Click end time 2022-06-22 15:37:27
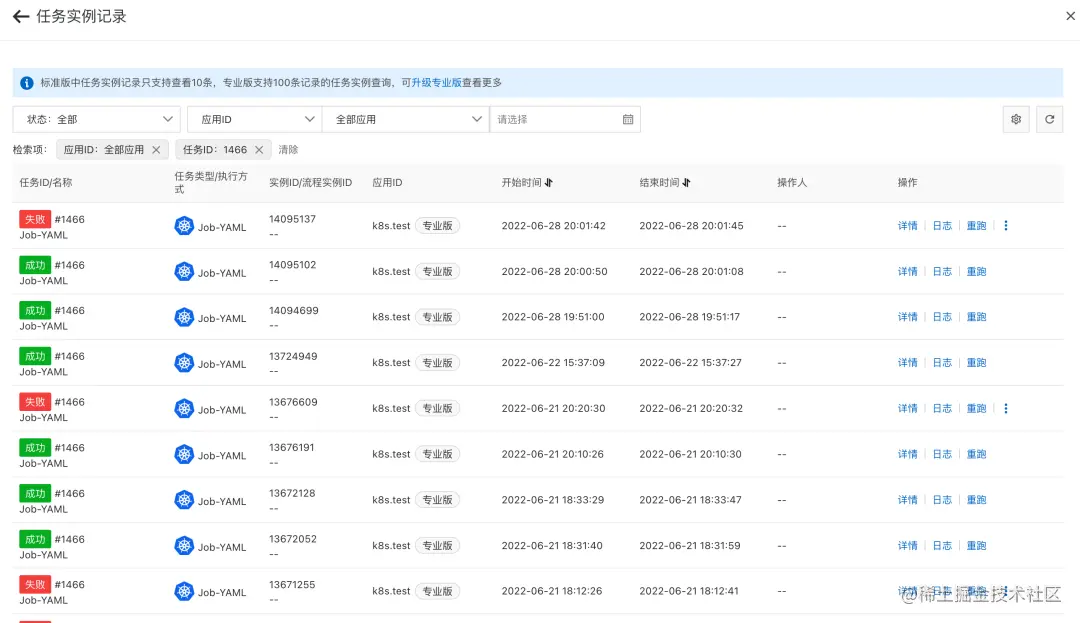 click(690, 363)
